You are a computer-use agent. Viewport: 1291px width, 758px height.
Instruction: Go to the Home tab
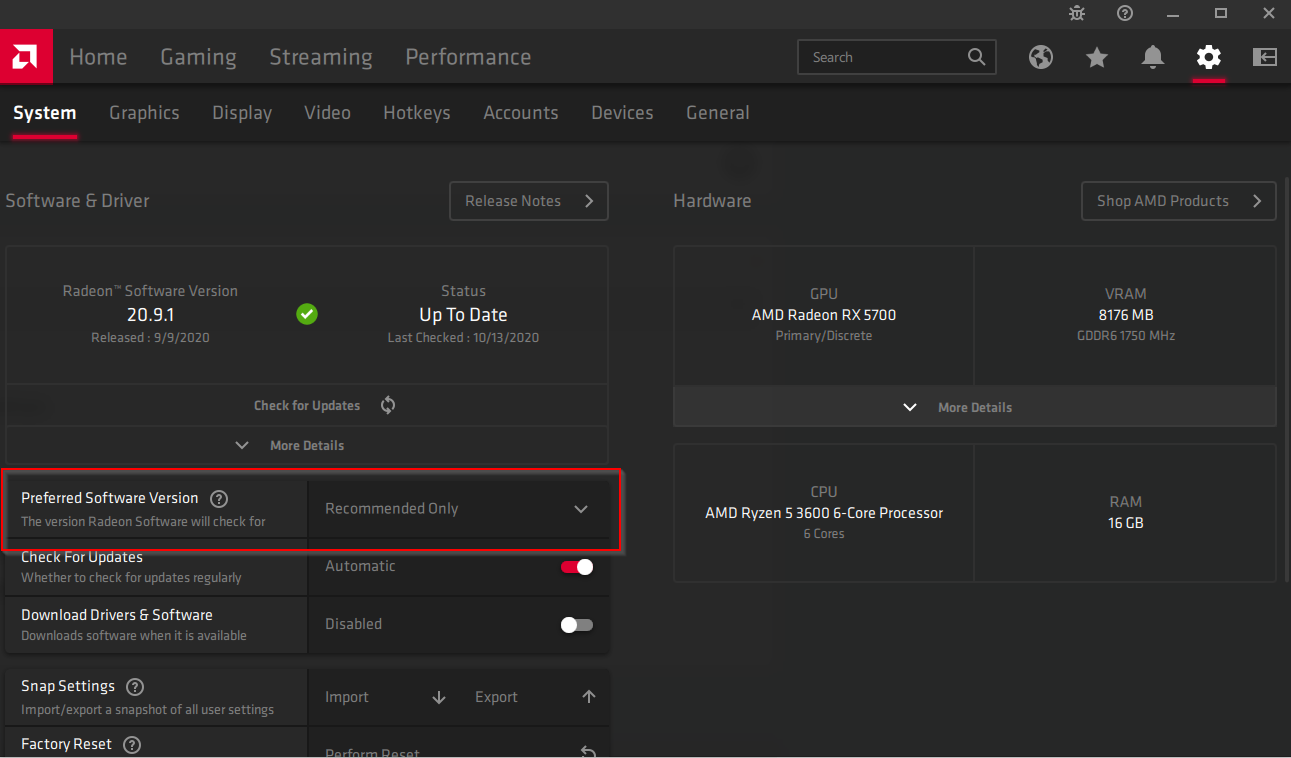click(x=98, y=57)
